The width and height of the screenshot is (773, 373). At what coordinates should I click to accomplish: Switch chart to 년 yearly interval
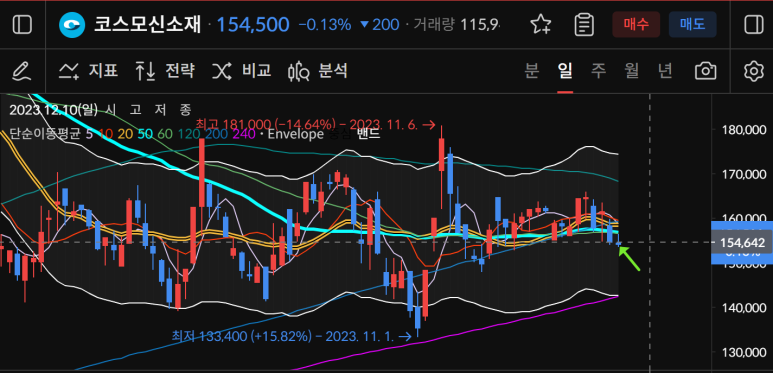665,71
